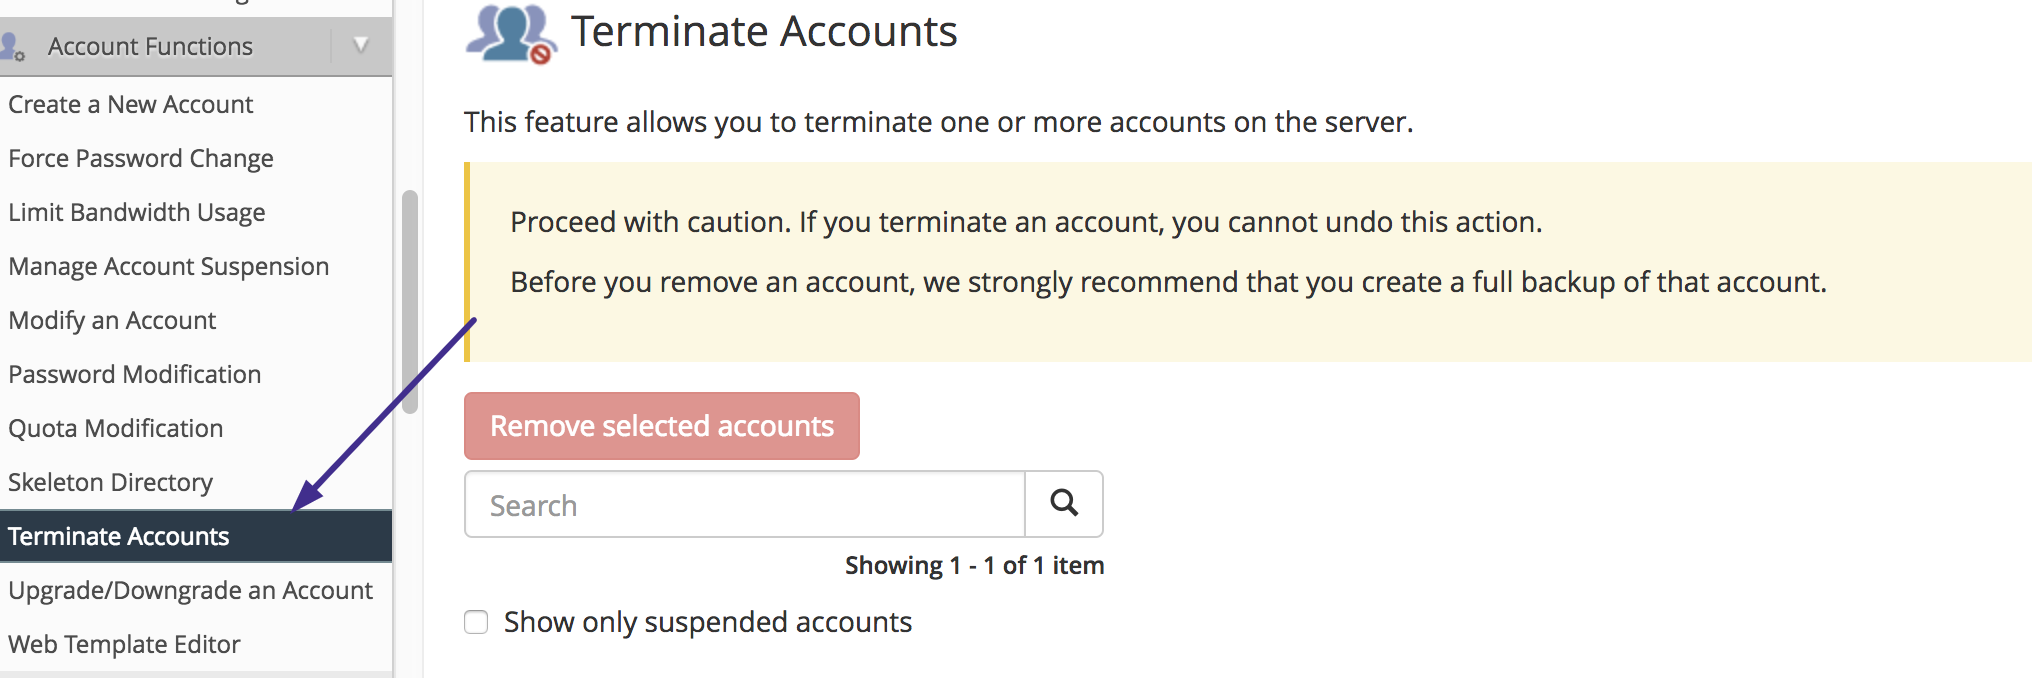Open Upgrade/Downgrade an Account

point(191,591)
